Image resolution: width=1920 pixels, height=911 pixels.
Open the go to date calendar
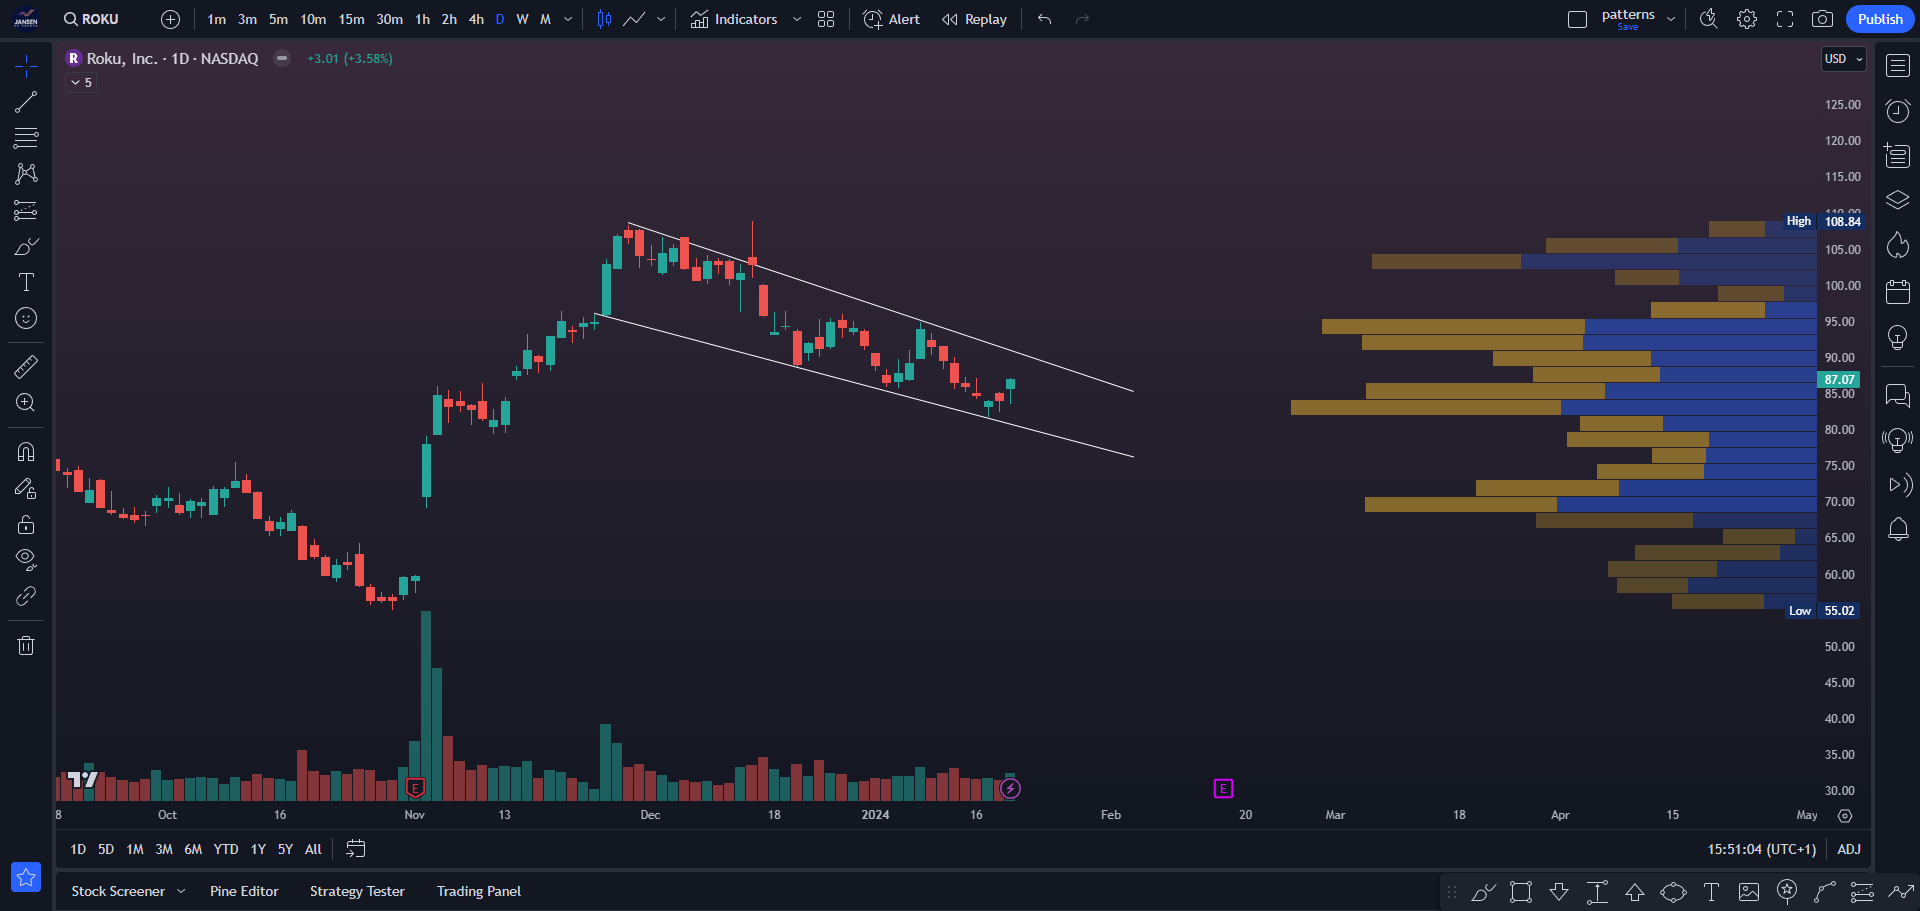click(356, 849)
